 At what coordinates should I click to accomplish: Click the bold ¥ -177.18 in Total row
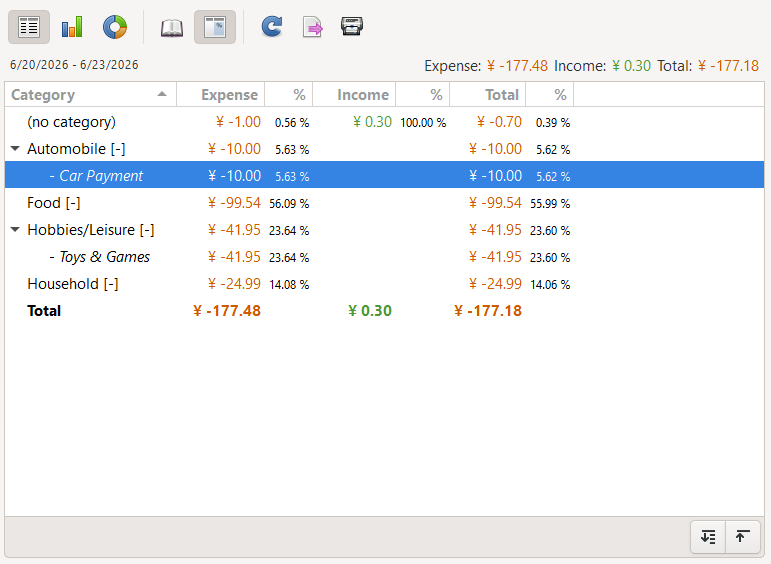(487, 311)
